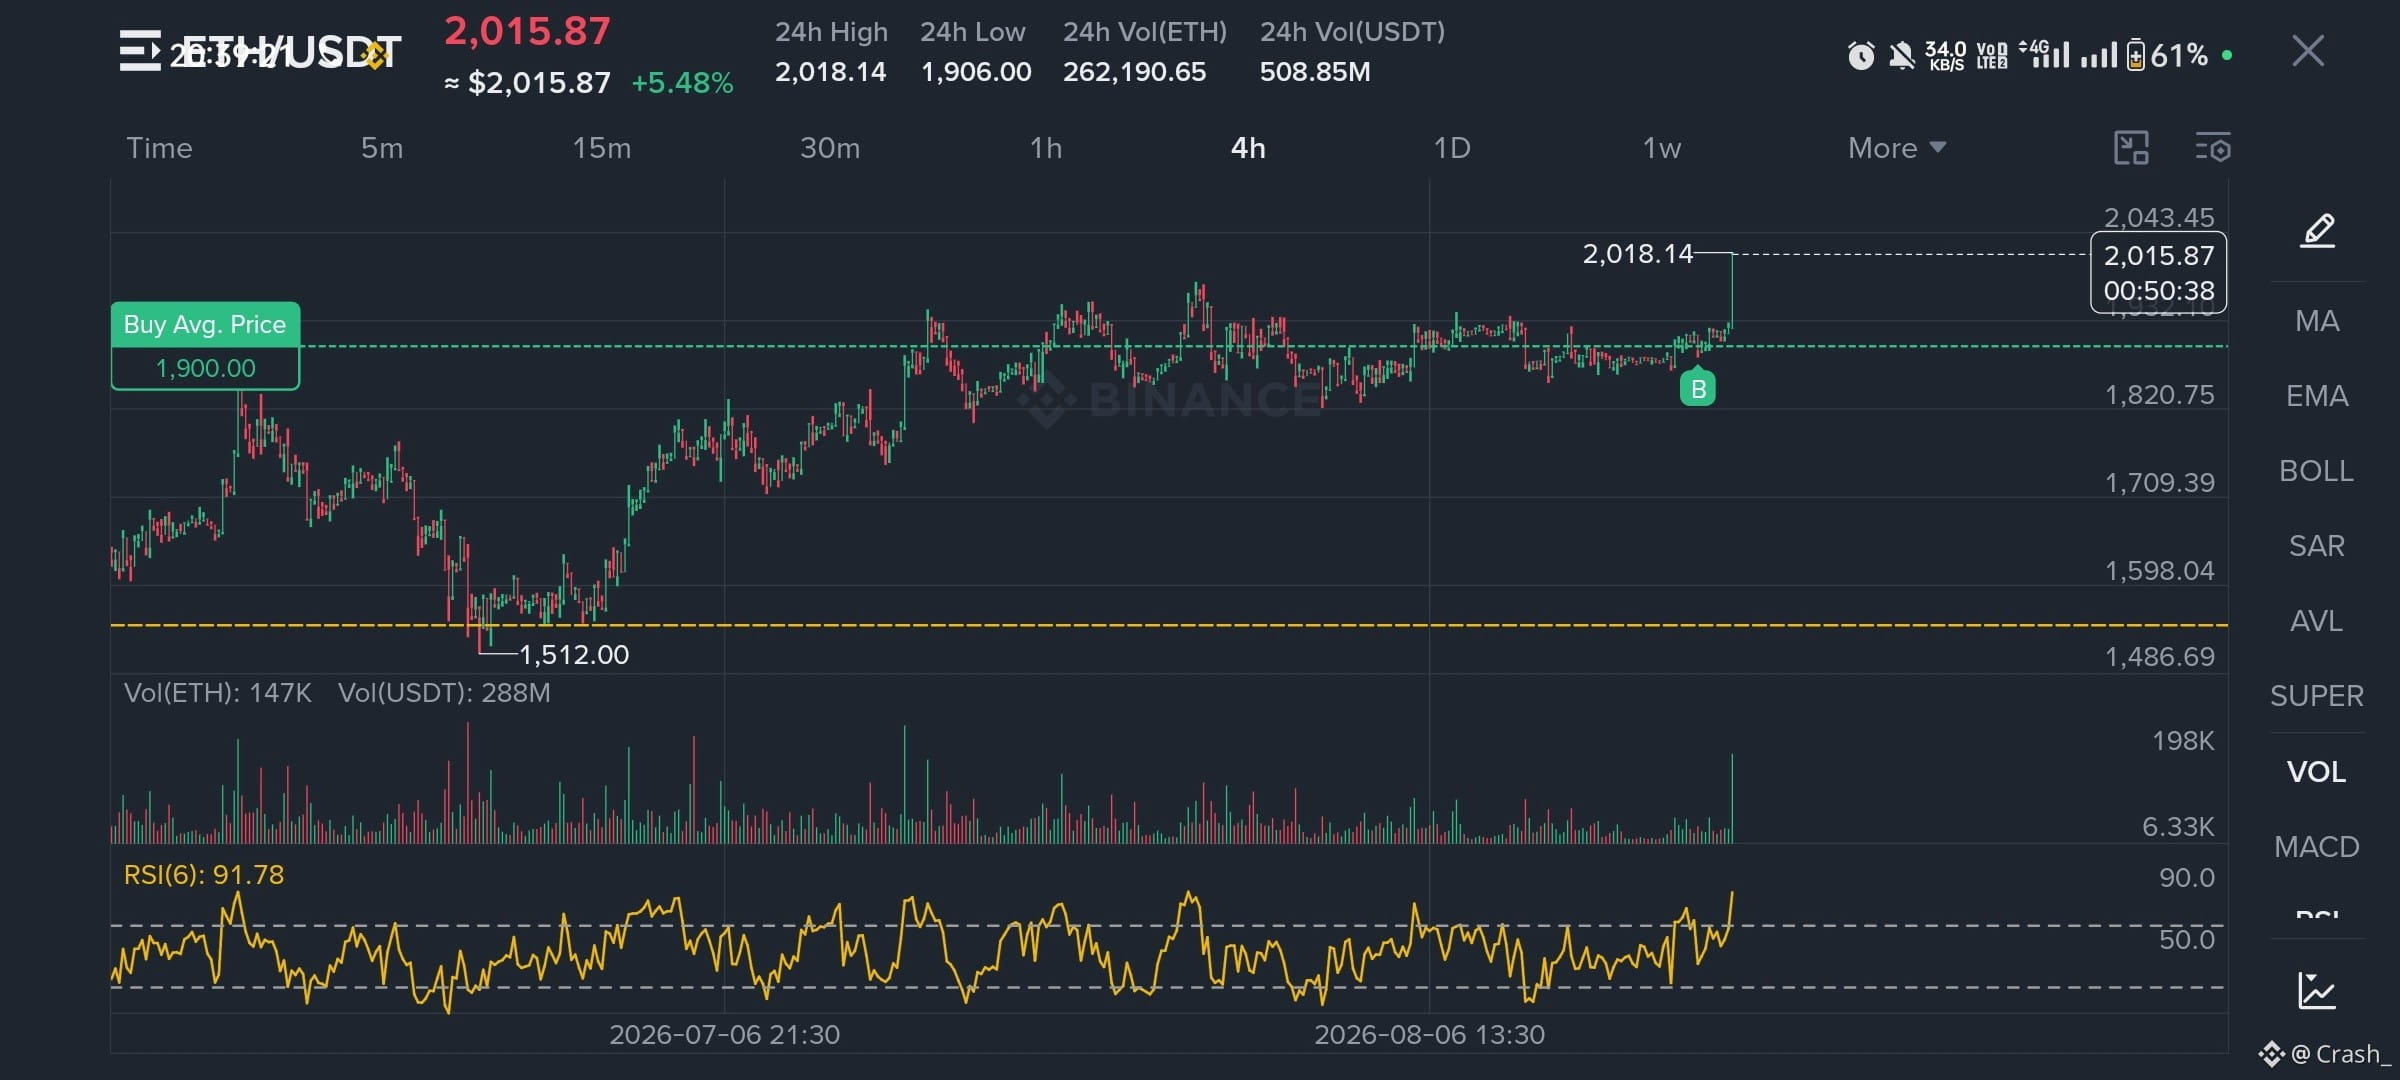Toggle the MA indicator
This screenshot has height=1080, width=2400.
2317,321
